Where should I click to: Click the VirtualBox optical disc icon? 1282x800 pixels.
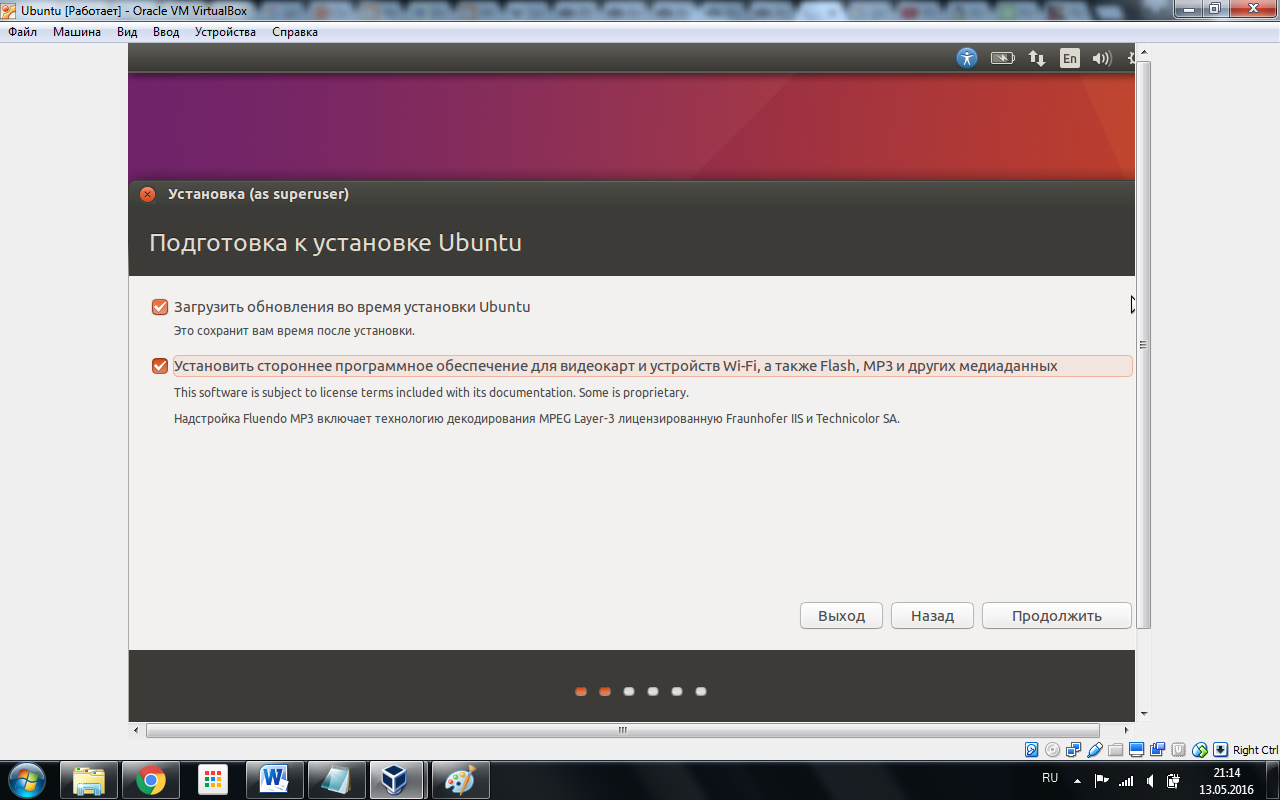point(1053,750)
